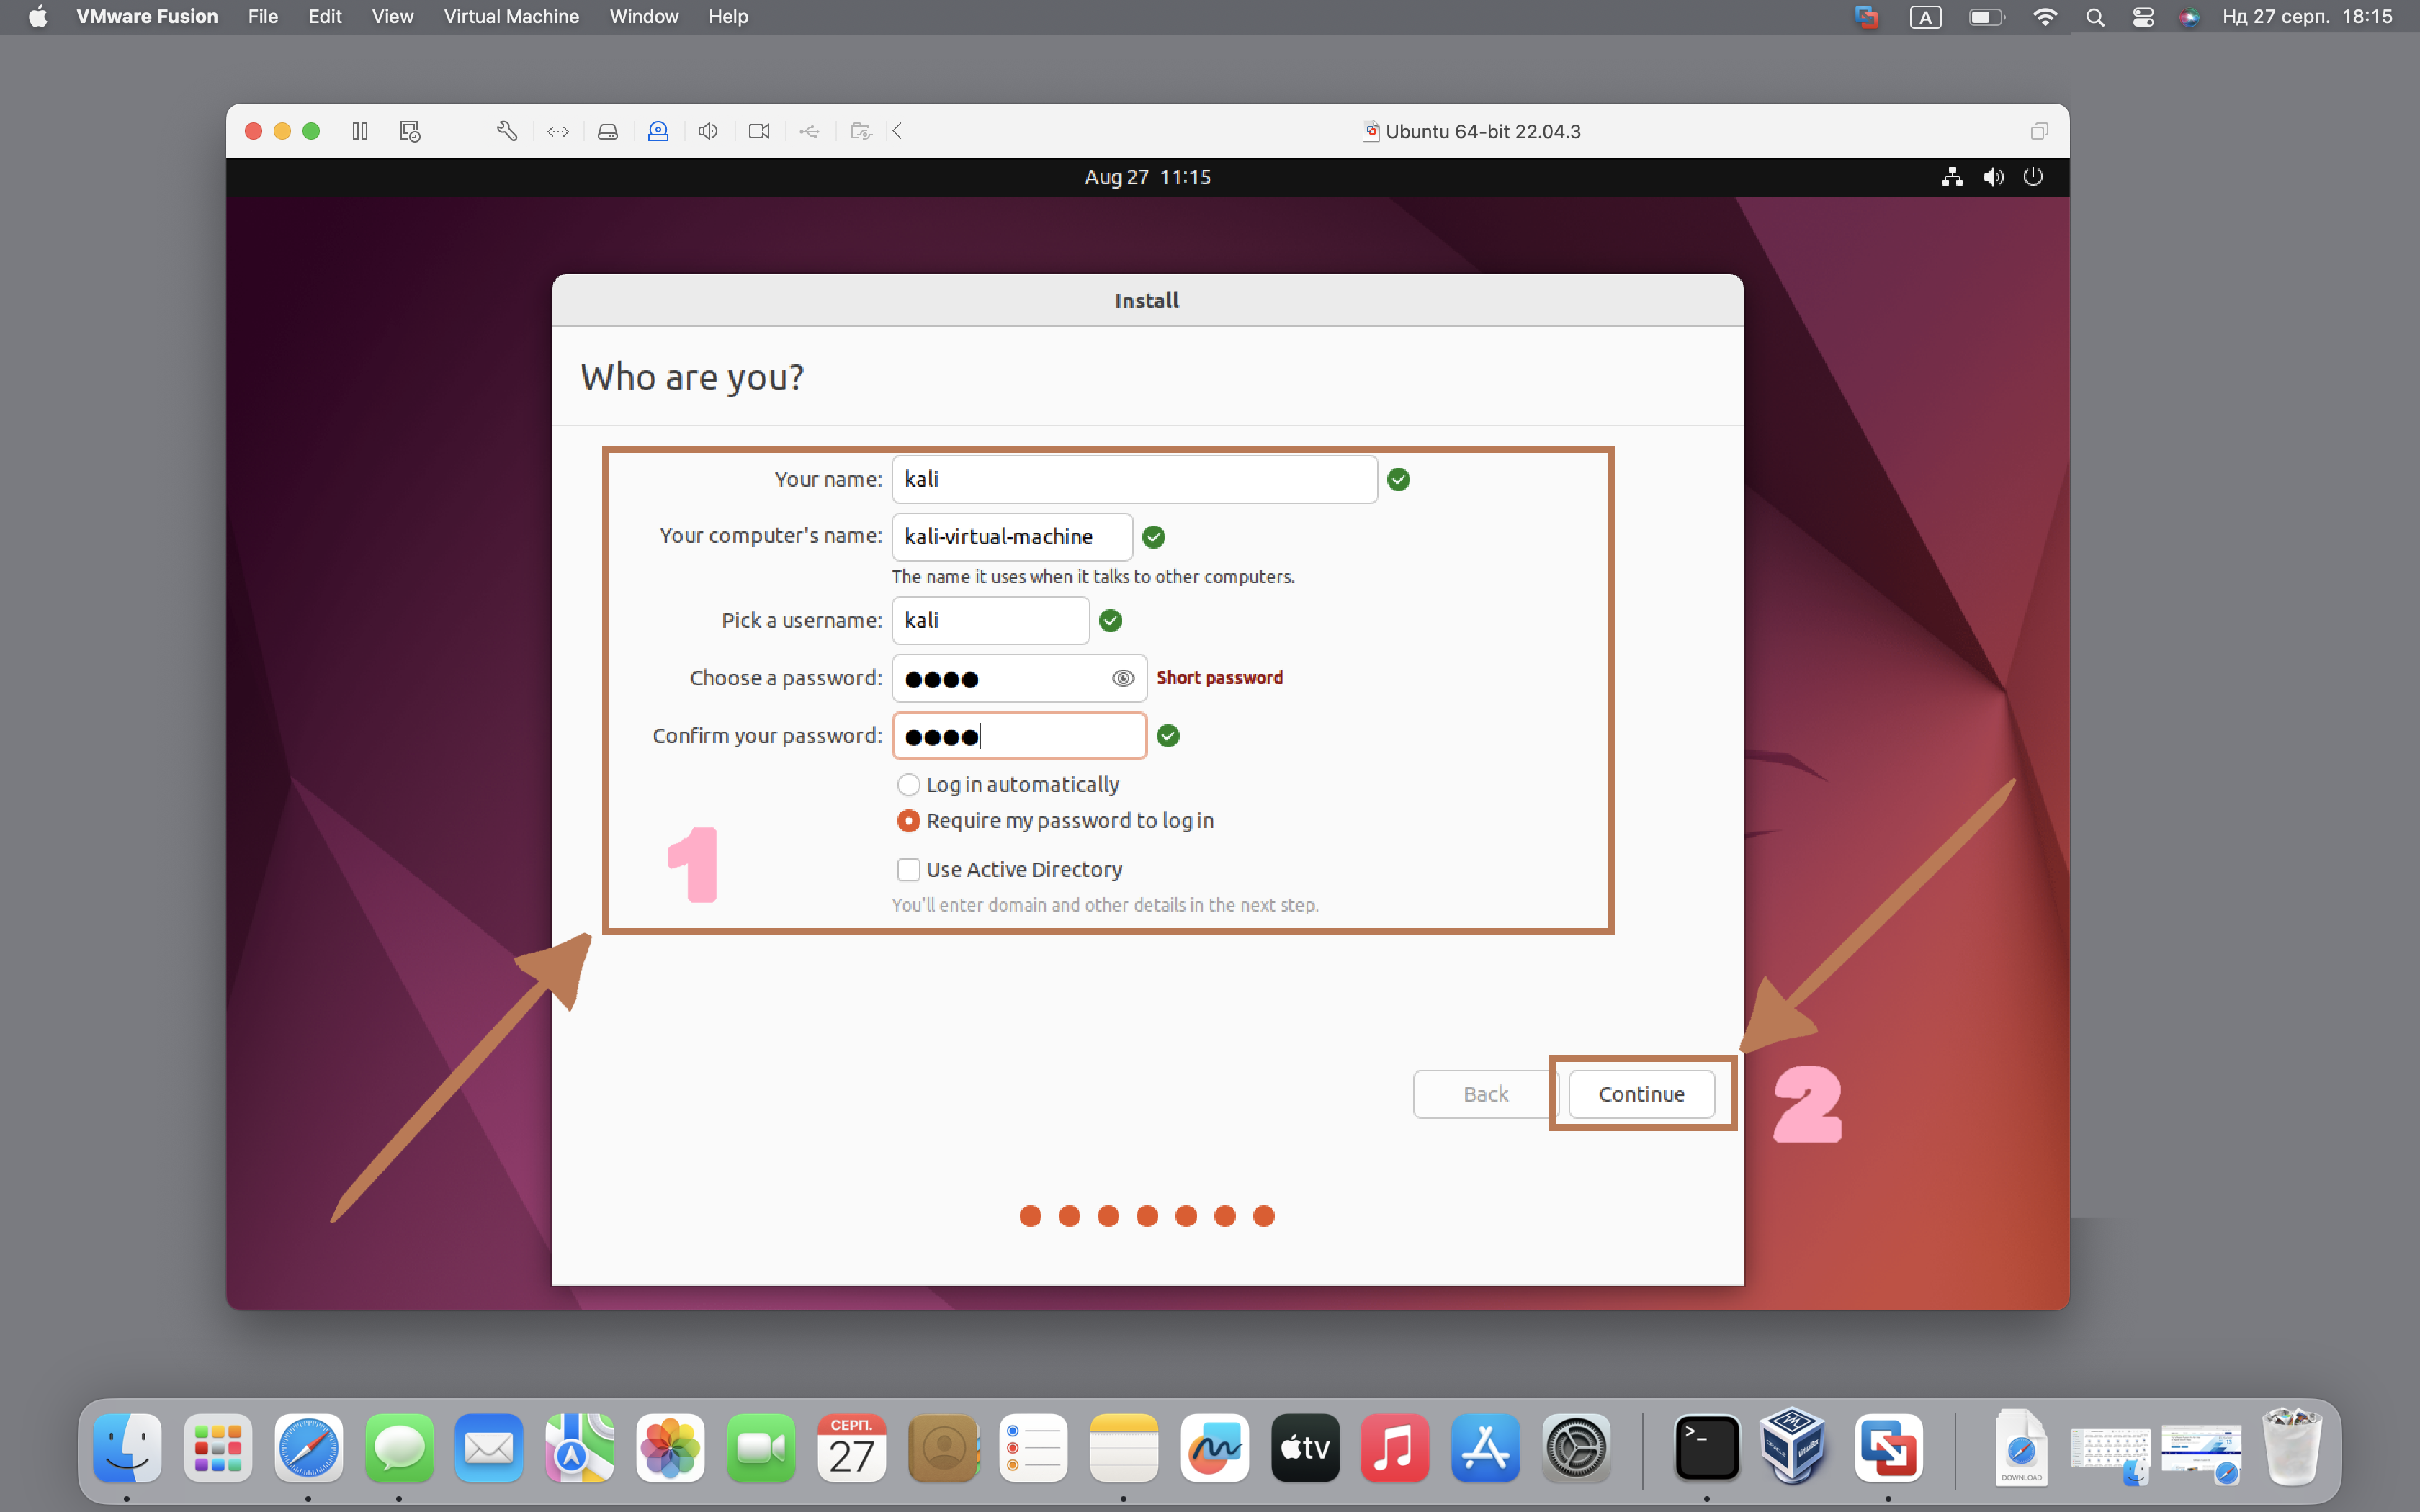Click Aug 27 11:15 clock in Ubuntu bar

click(1147, 177)
